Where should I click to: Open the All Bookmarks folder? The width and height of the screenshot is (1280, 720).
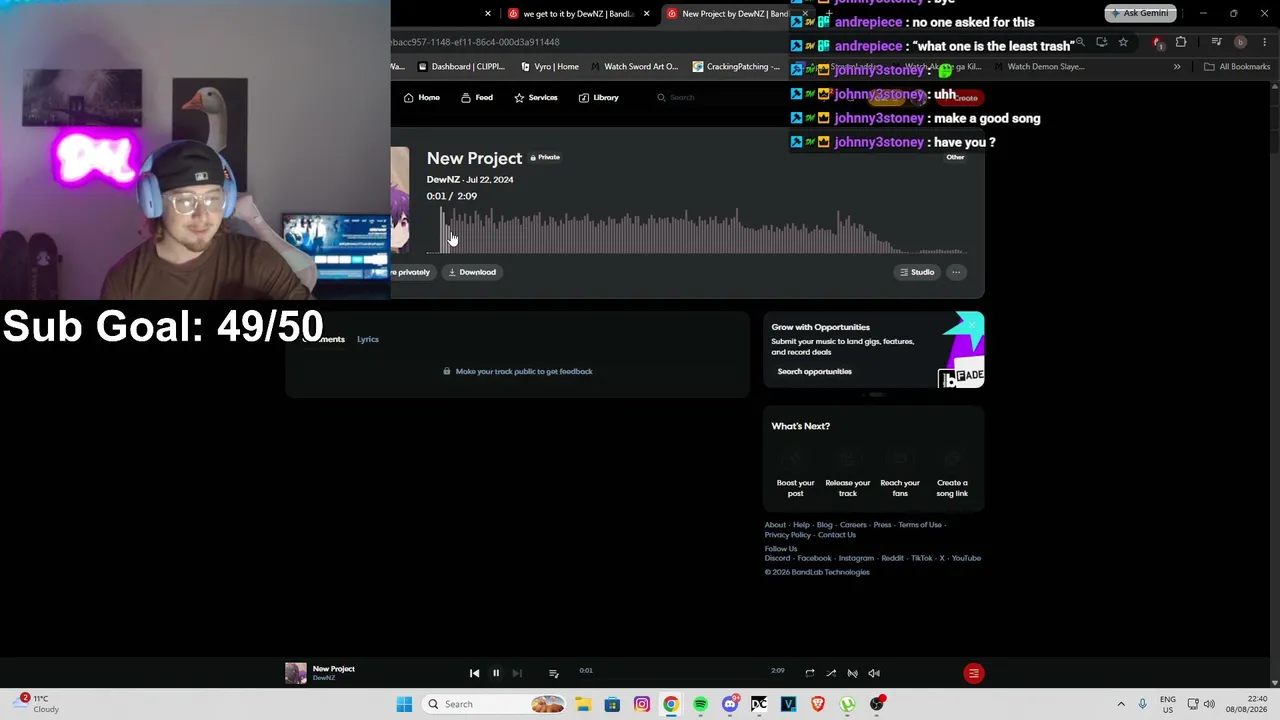point(1237,67)
